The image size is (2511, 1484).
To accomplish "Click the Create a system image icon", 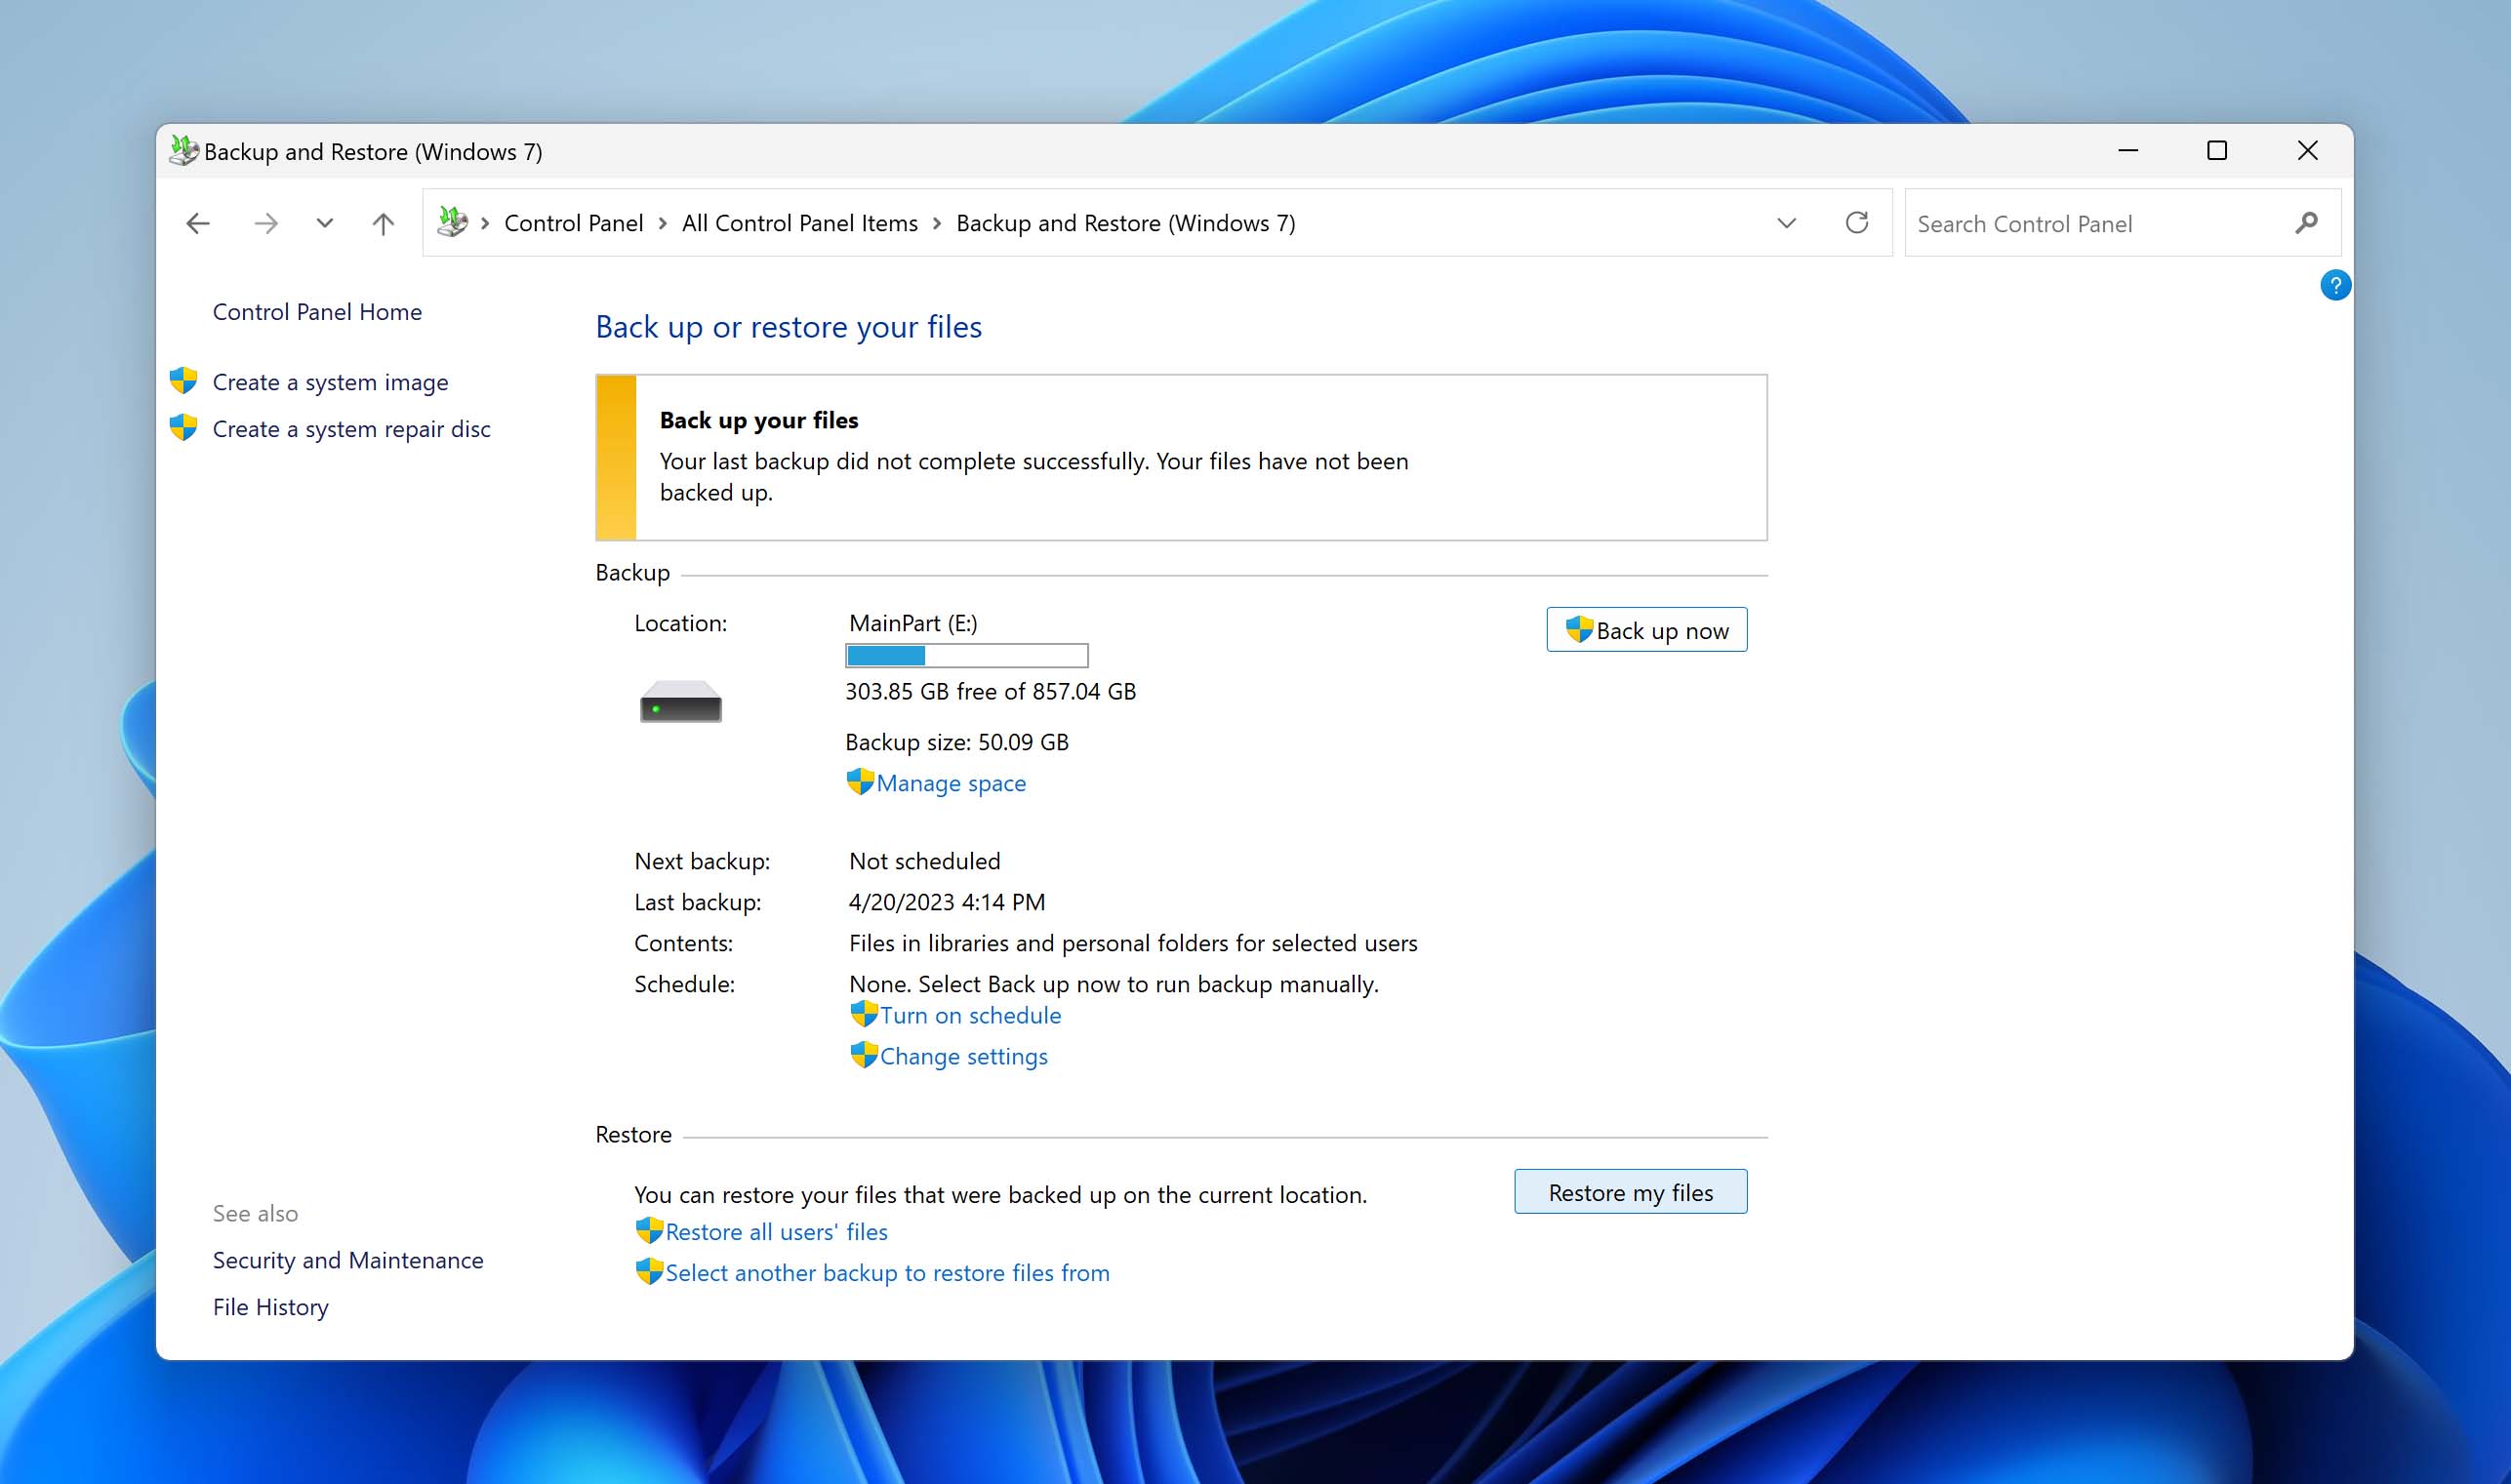I will [x=182, y=380].
